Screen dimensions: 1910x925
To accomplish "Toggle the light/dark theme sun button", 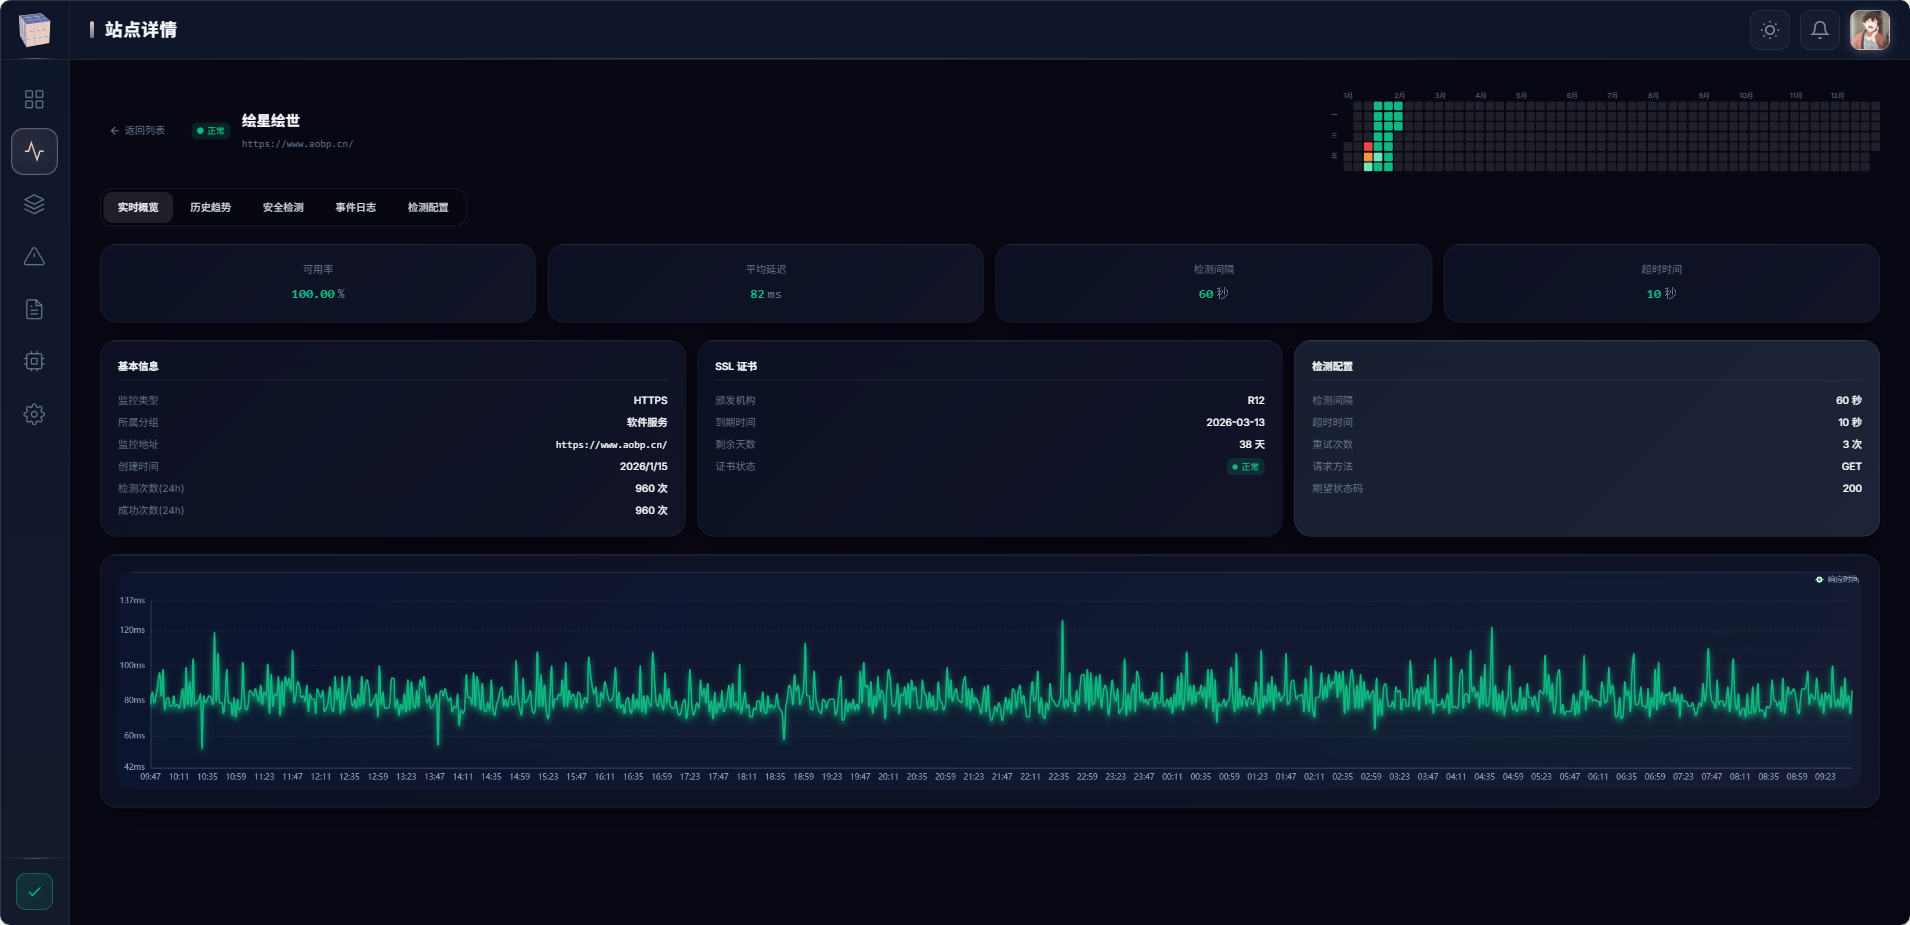I will (x=1770, y=30).
